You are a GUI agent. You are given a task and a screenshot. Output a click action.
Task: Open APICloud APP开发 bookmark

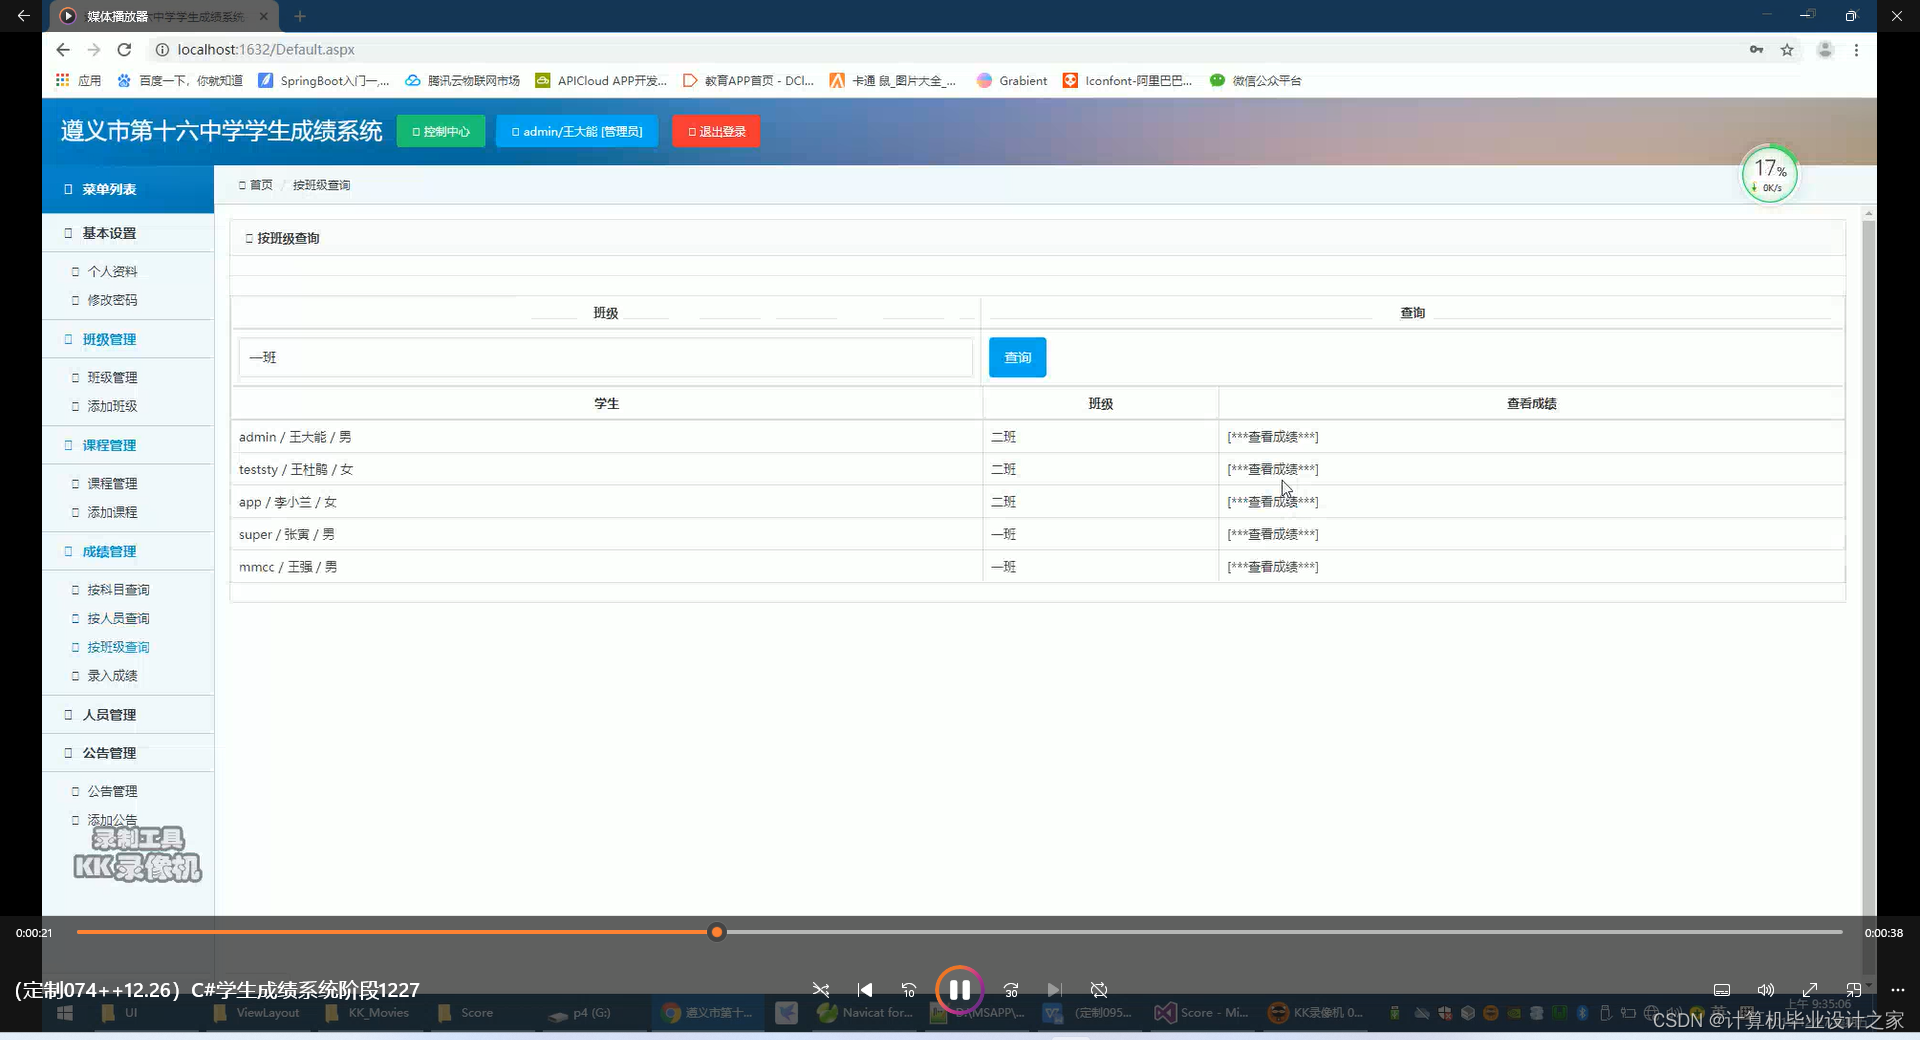pyautogui.click(x=601, y=81)
